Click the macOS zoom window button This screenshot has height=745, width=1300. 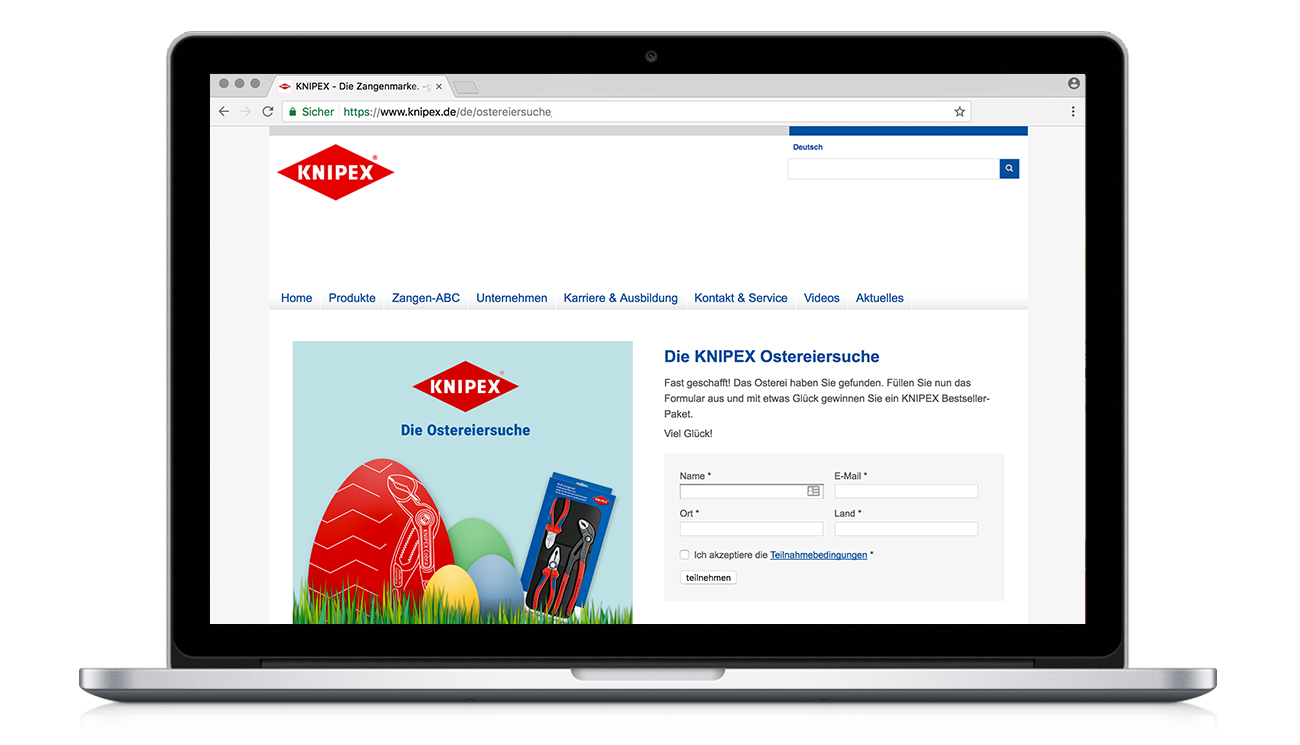point(255,84)
